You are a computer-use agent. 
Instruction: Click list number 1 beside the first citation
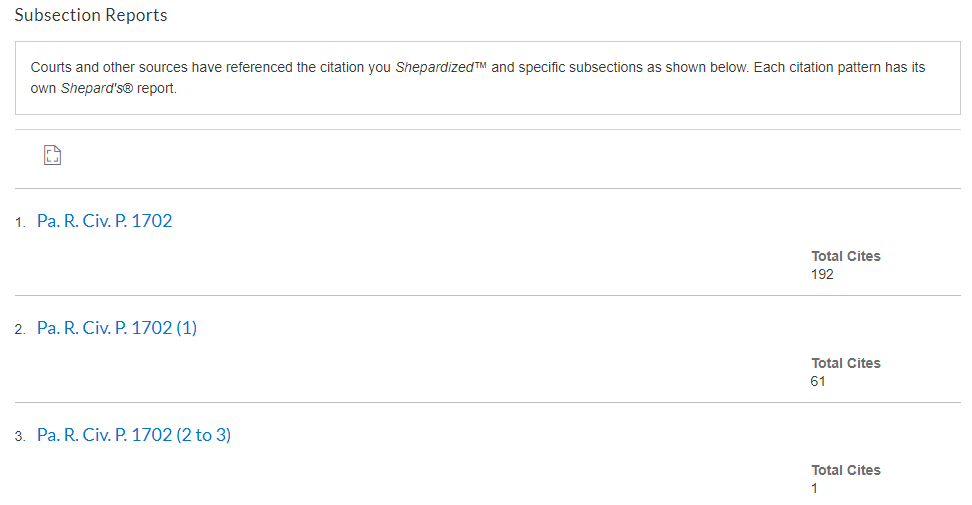(x=20, y=222)
